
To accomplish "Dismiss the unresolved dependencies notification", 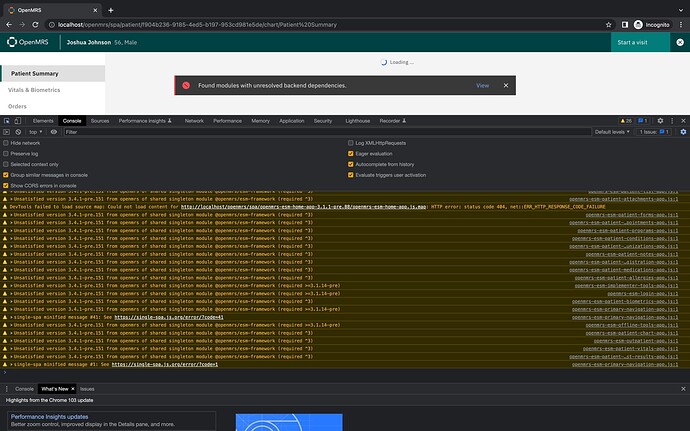I will (506, 85).
